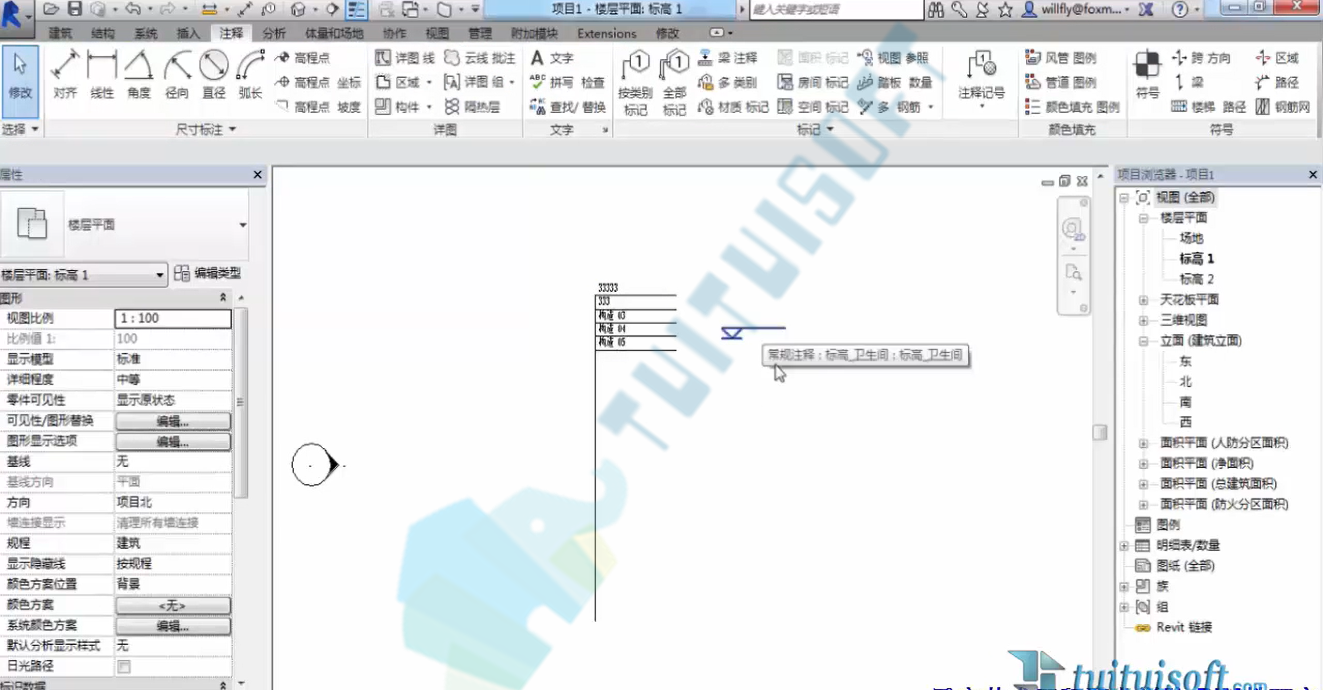Viewport: 1323px width, 690px height.
Task: Select the 文字 text tool
Action: [x=552, y=58]
